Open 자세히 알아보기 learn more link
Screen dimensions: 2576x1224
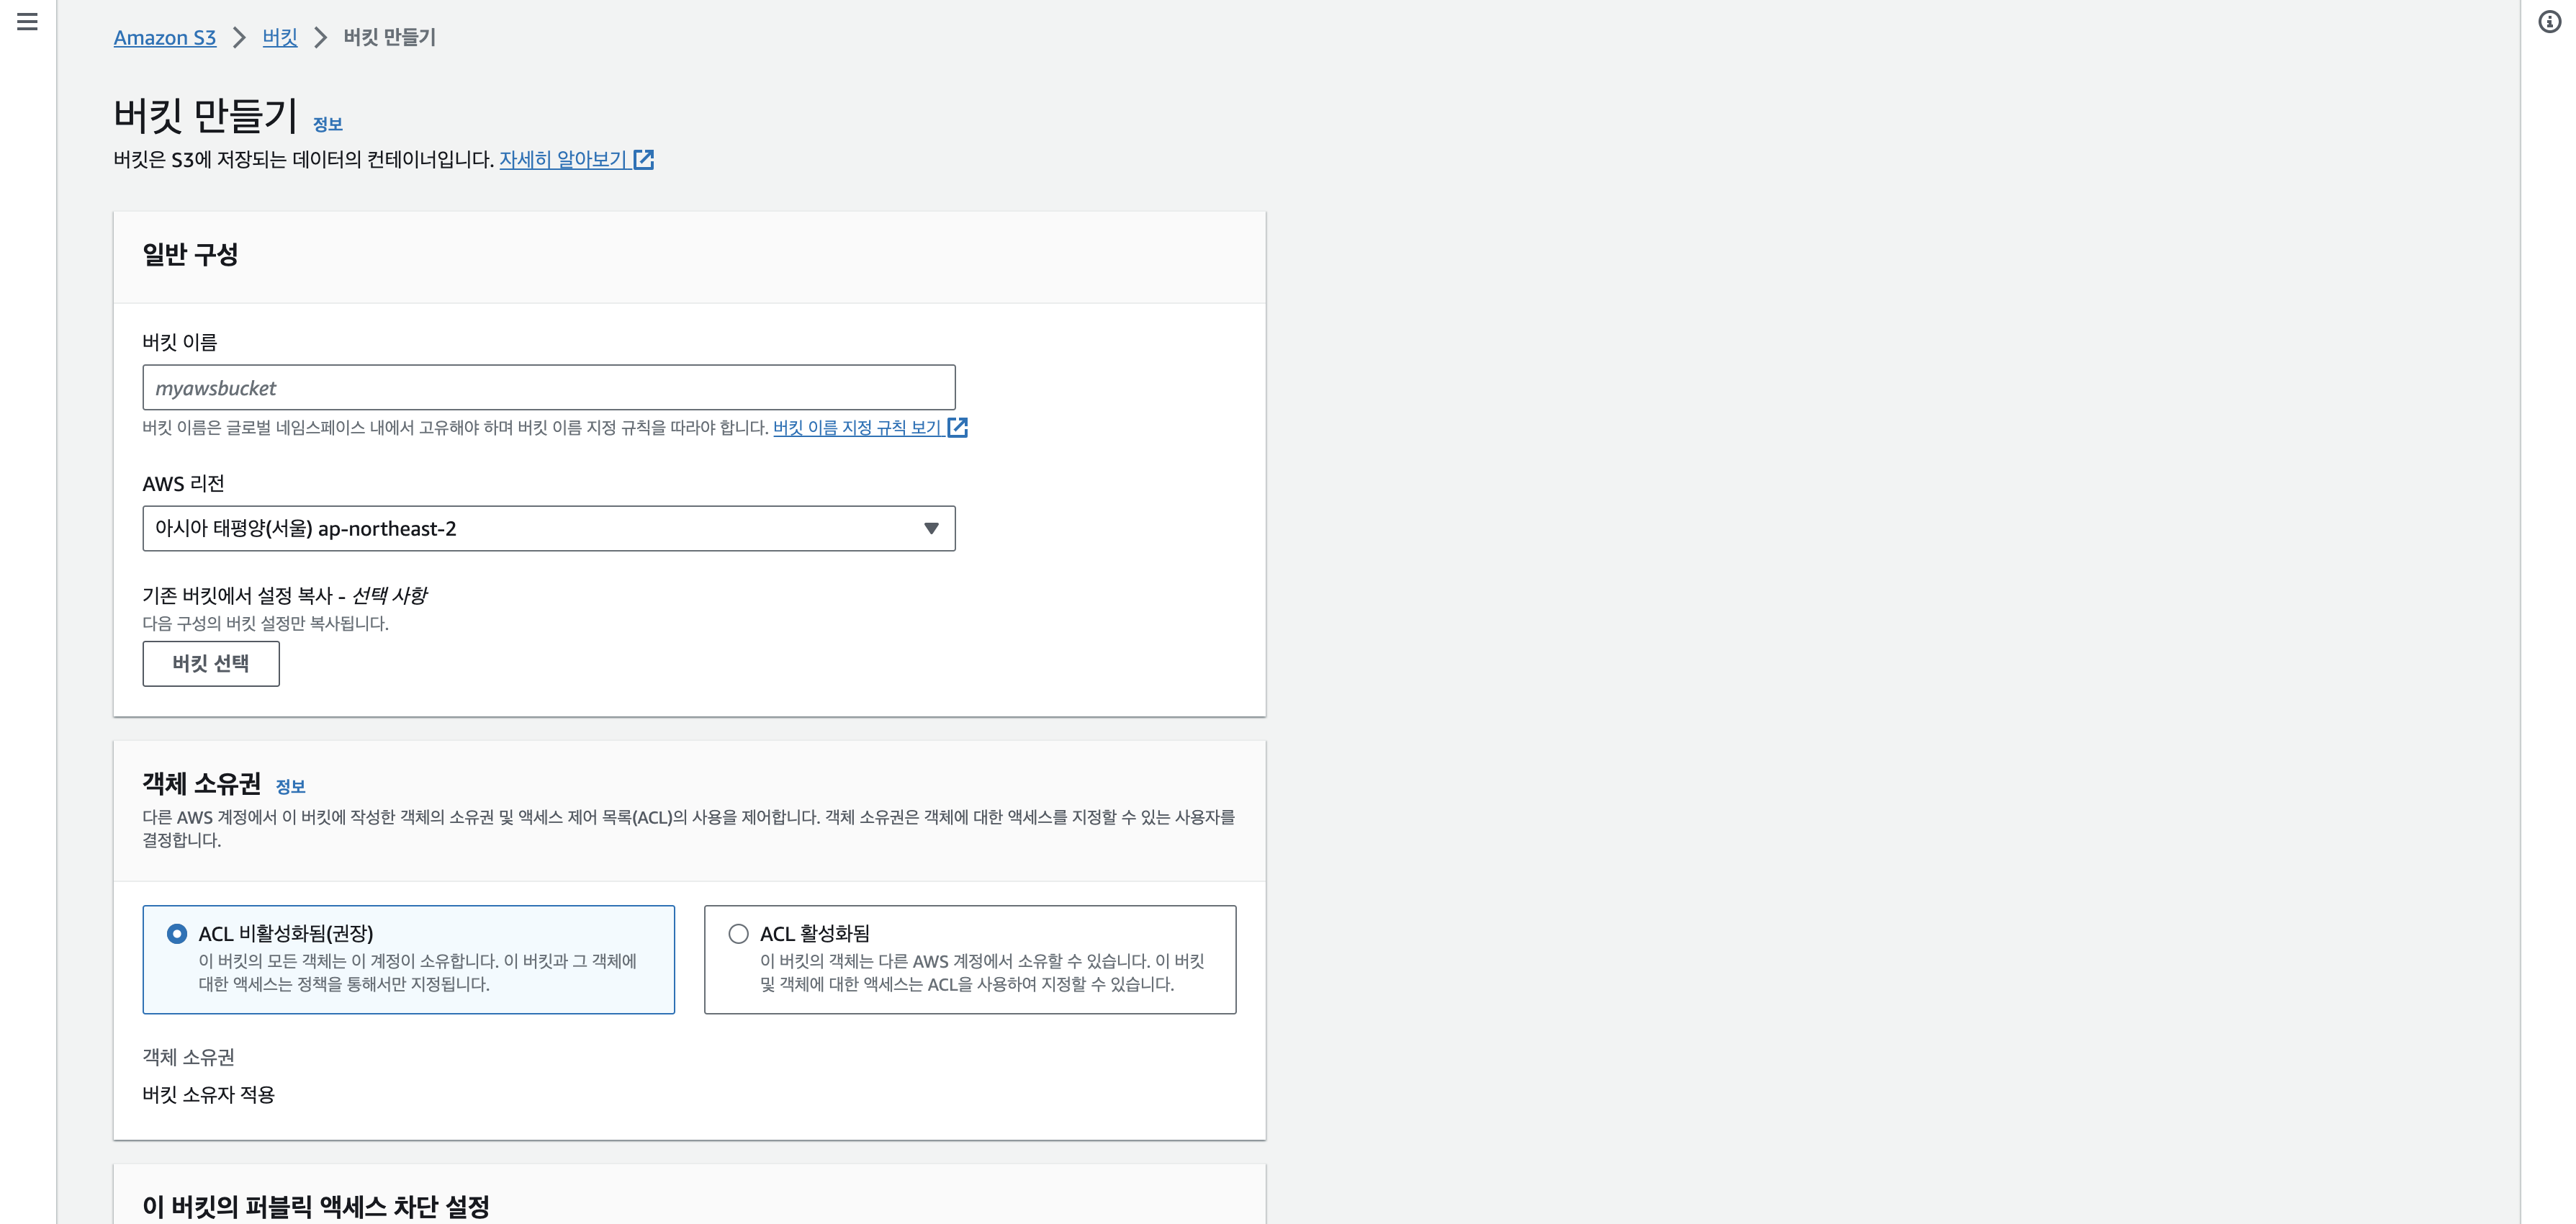[563, 160]
